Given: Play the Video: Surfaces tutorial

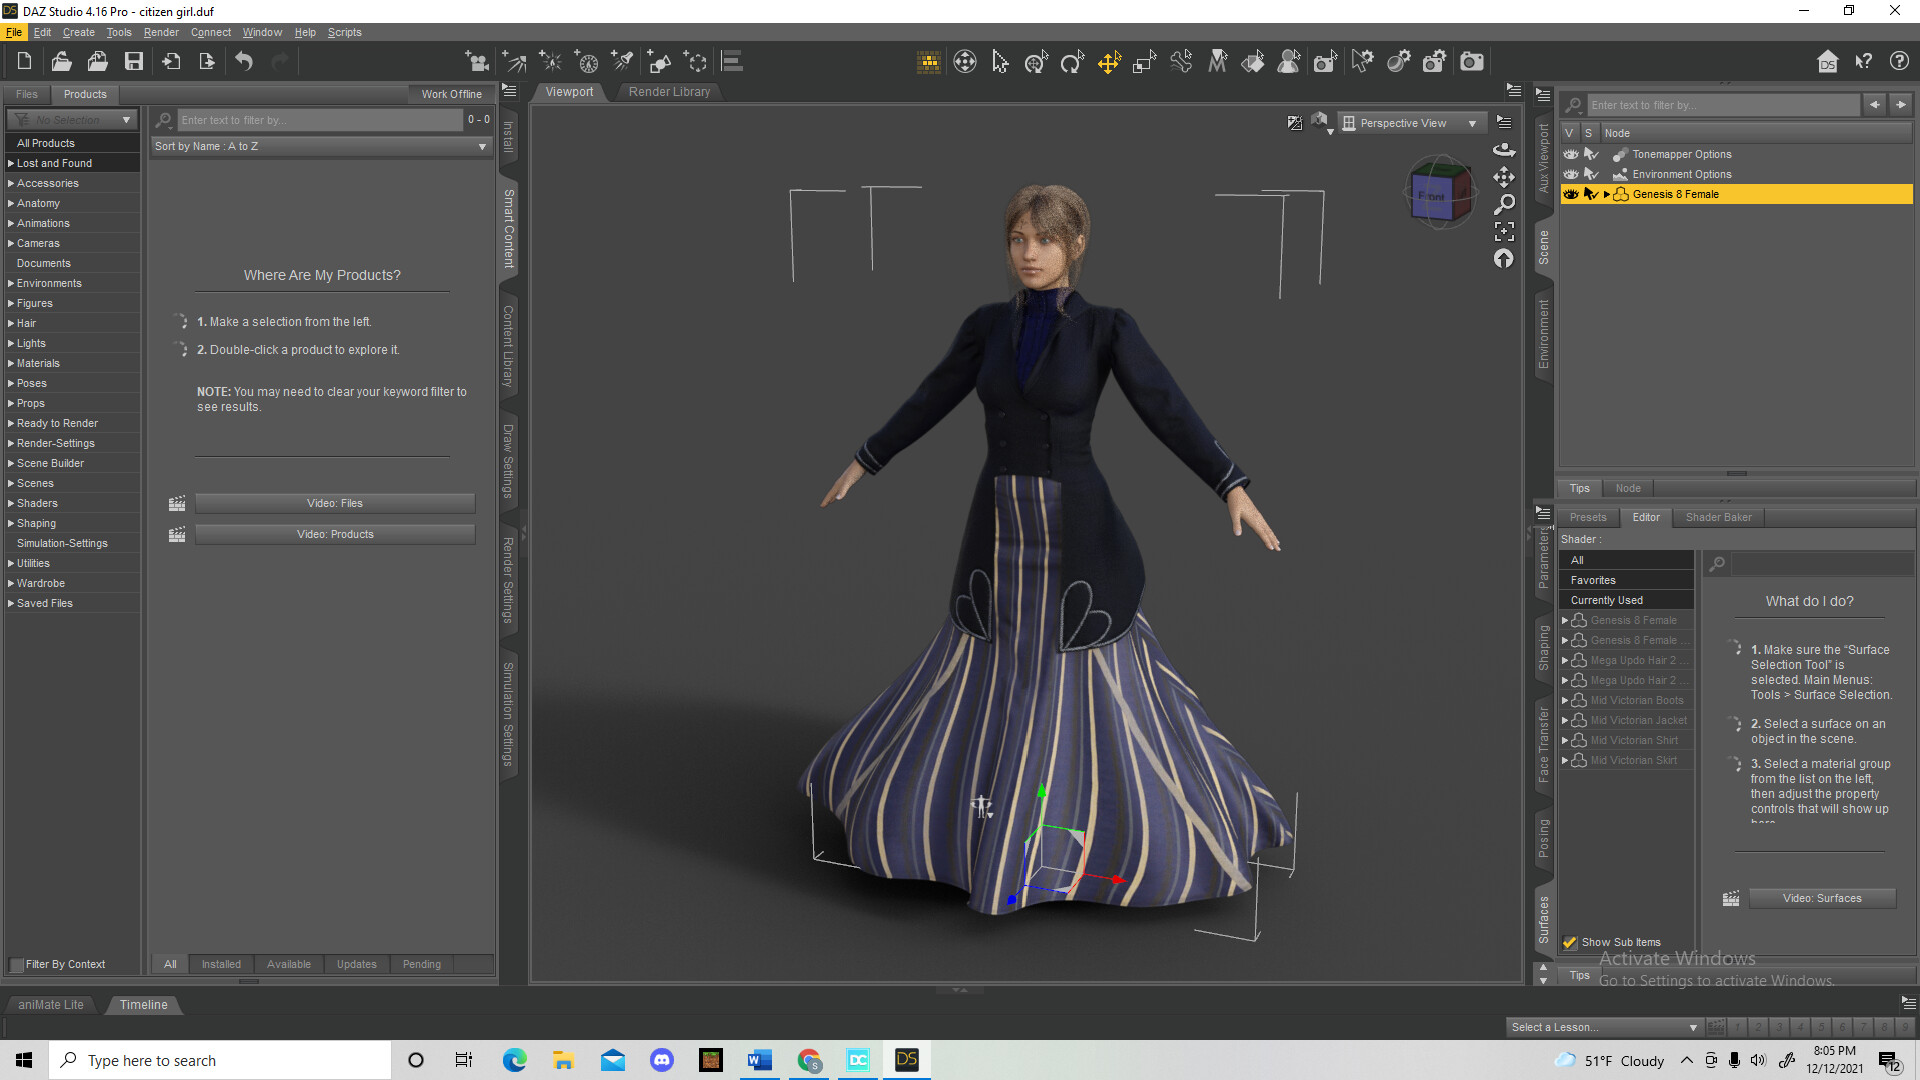Looking at the screenshot, I should coord(1822,898).
